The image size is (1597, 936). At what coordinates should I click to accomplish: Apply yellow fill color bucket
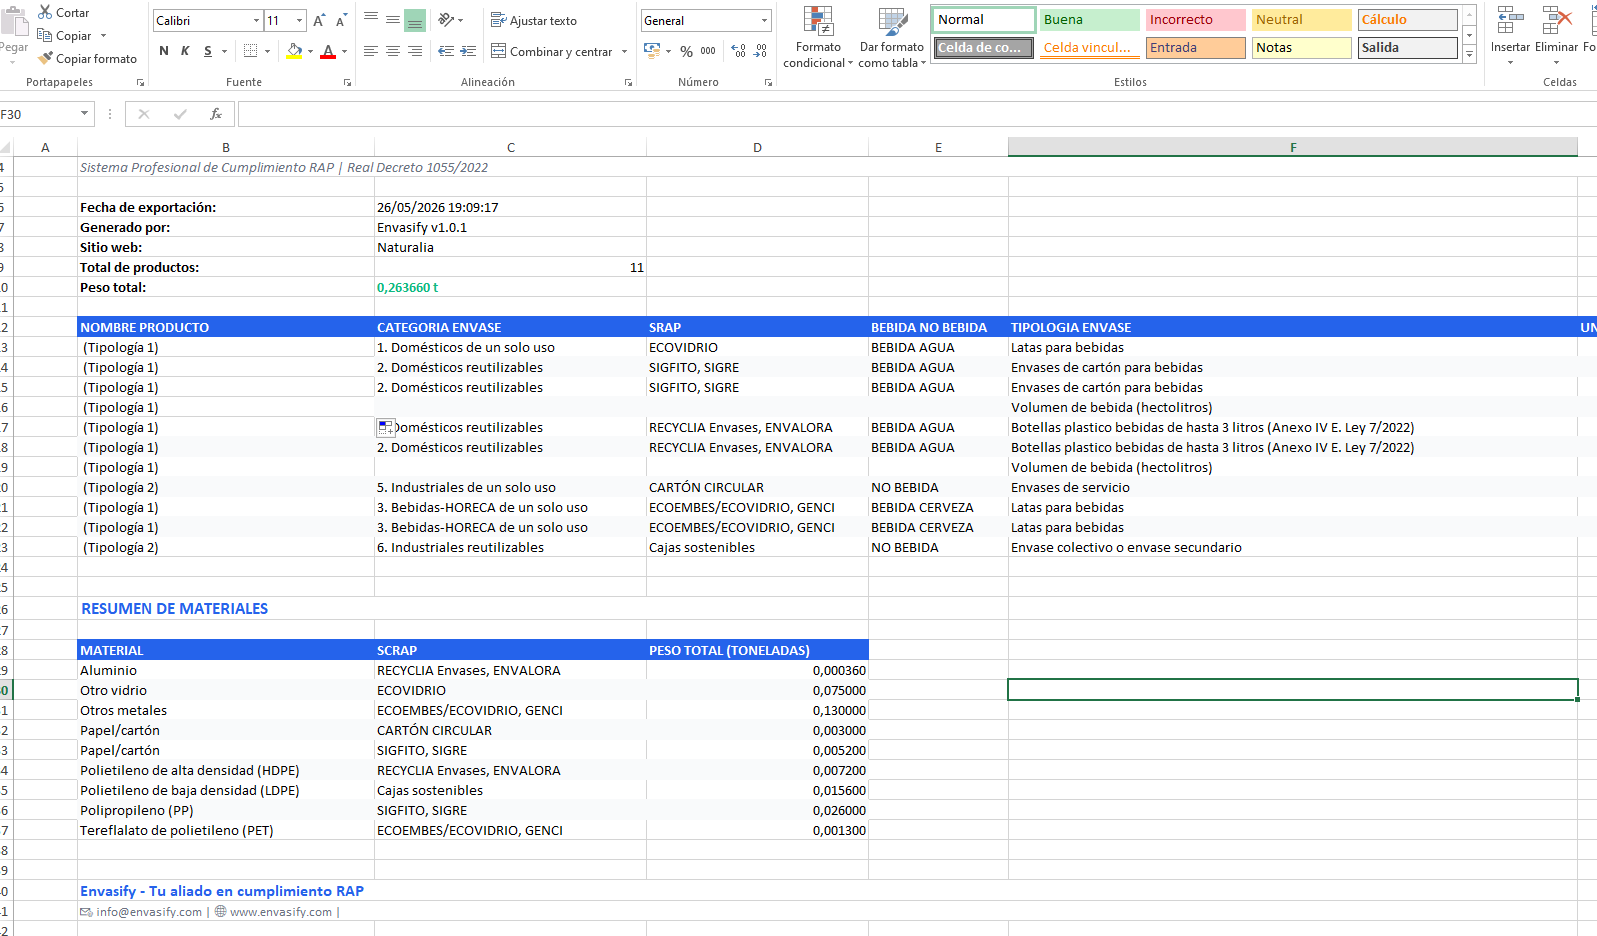pyautogui.click(x=294, y=51)
